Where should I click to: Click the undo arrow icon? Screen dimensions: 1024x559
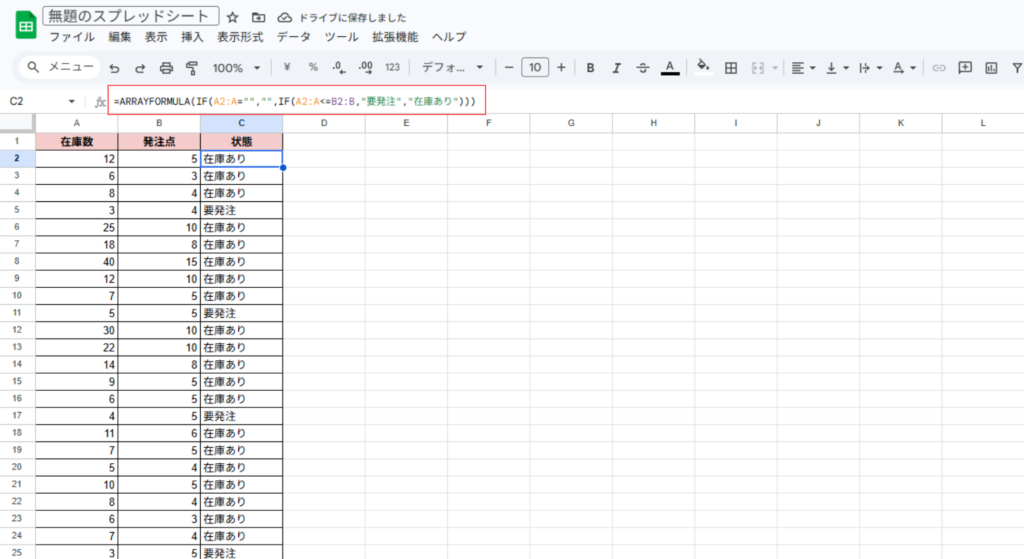[114, 68]
